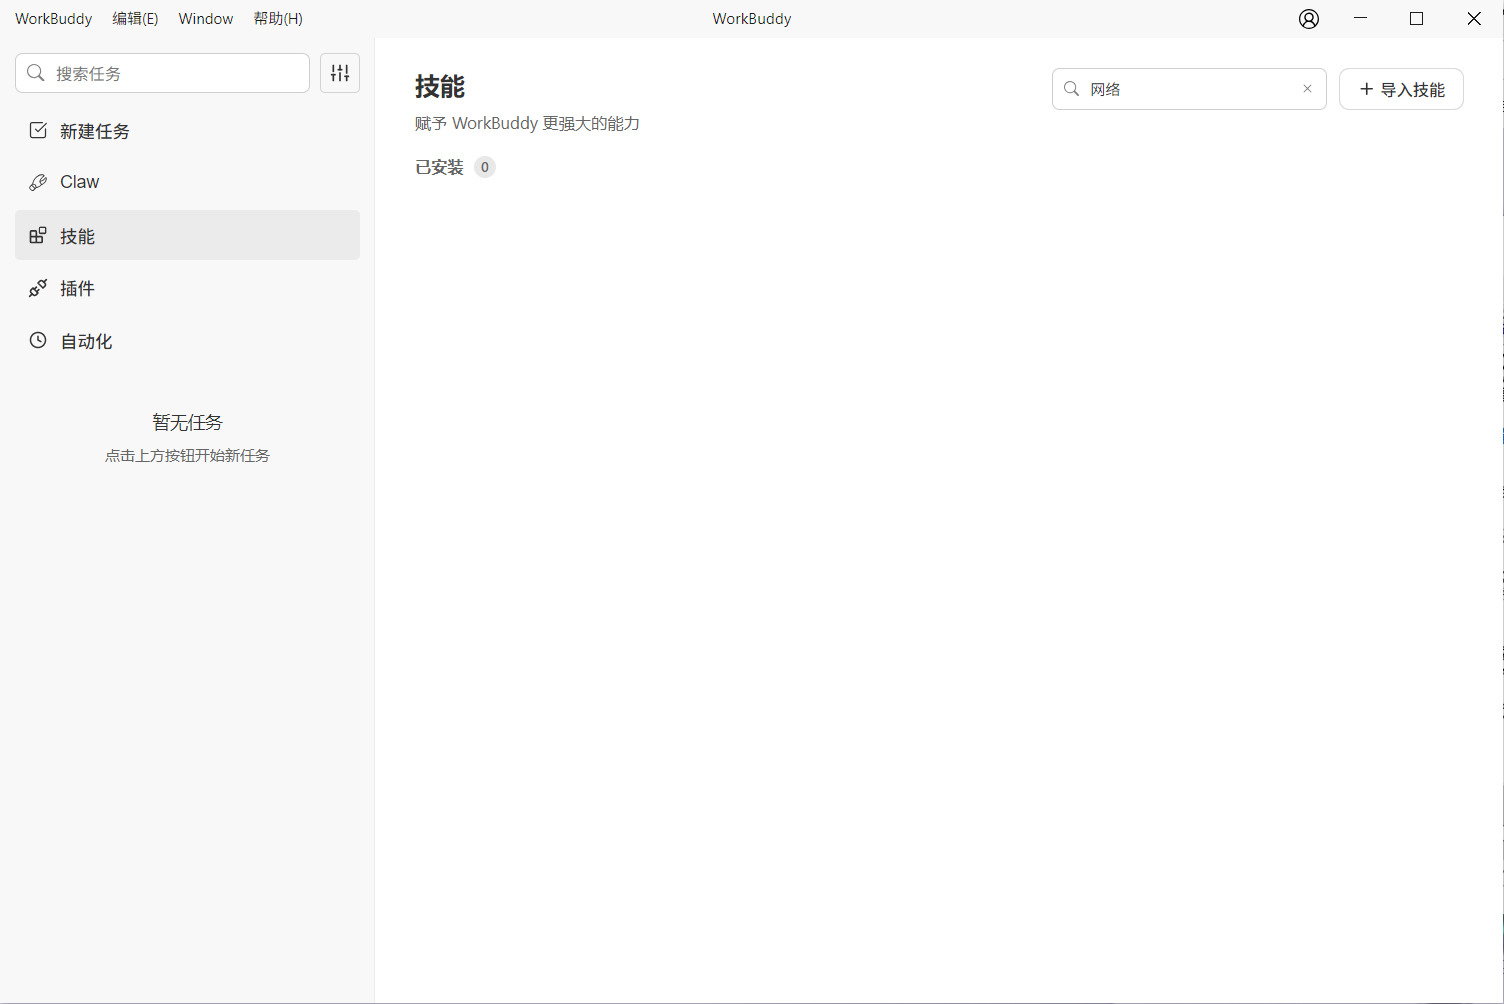Focus the 搜索任务 search field
The image size is (1504, 1004).
click(x=175, y=73)
